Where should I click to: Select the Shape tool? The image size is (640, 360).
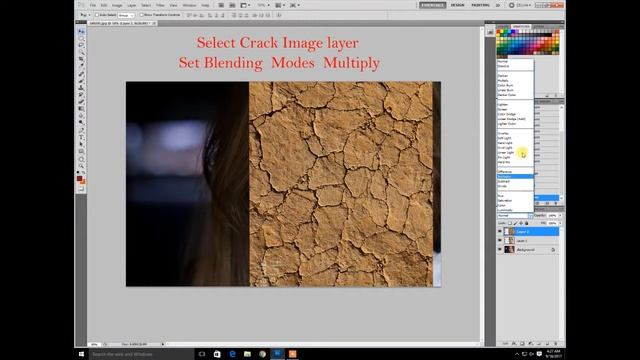point(81,151)
